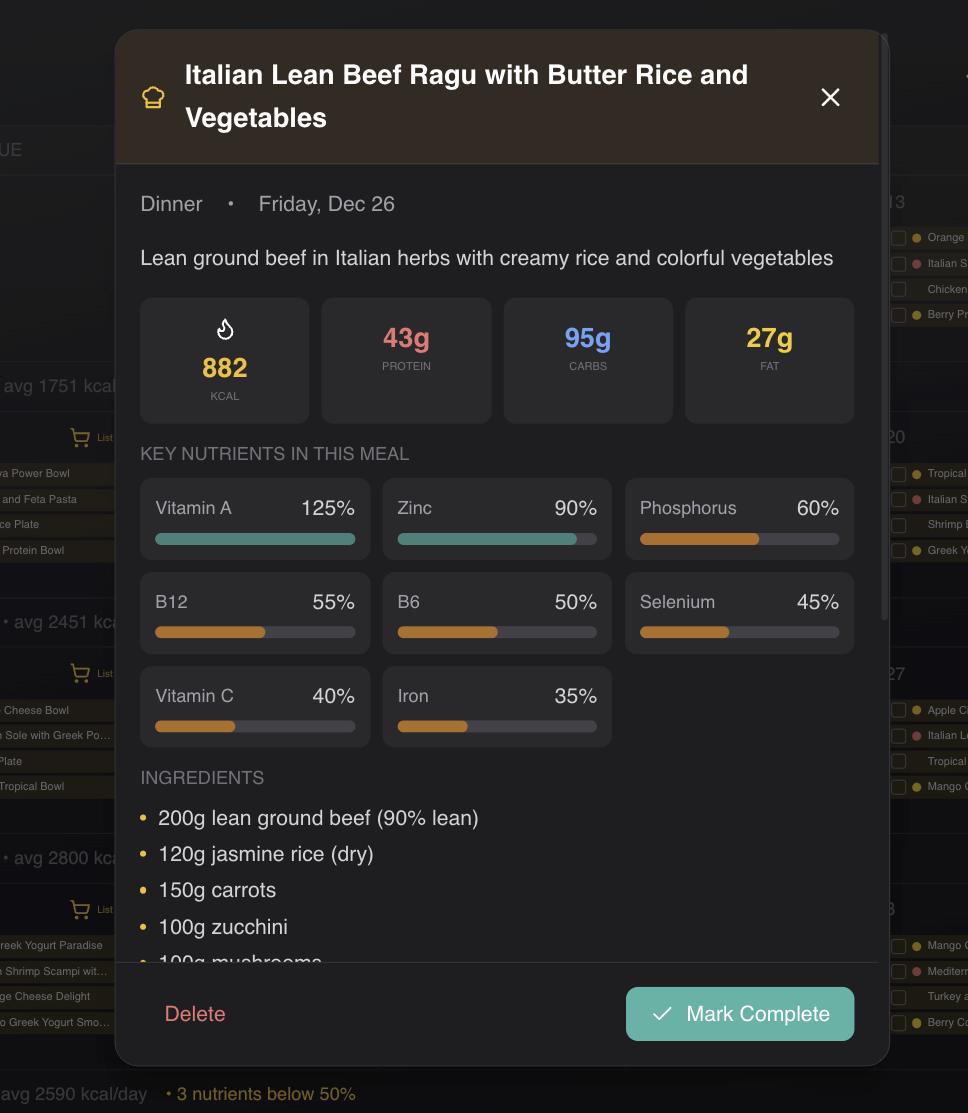Click the cart List icon near avg 2451 kcal week
This screenshot has height=1113, width=968.
point(80,673)
